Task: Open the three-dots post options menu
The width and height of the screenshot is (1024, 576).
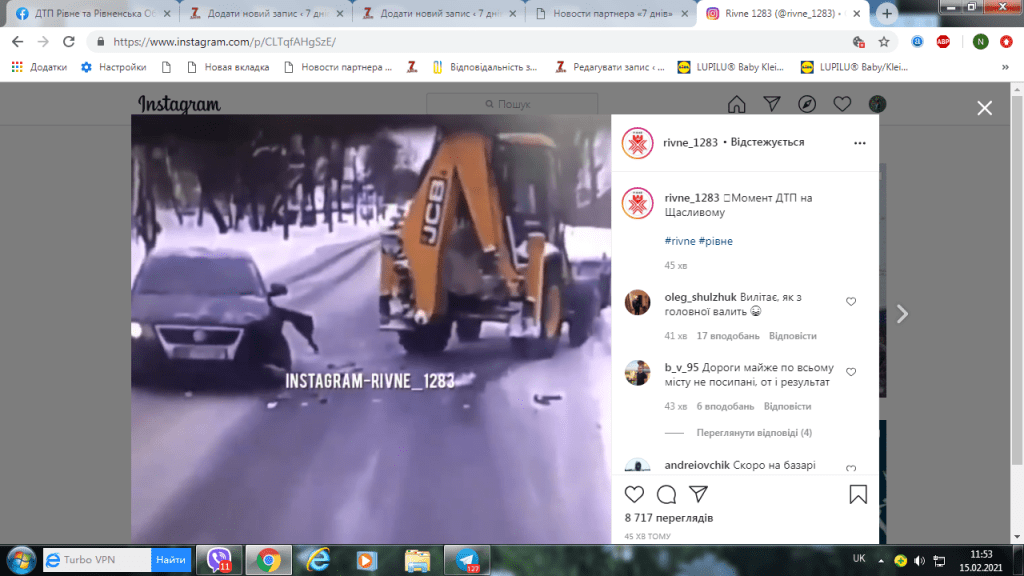Action: point(859,143)
